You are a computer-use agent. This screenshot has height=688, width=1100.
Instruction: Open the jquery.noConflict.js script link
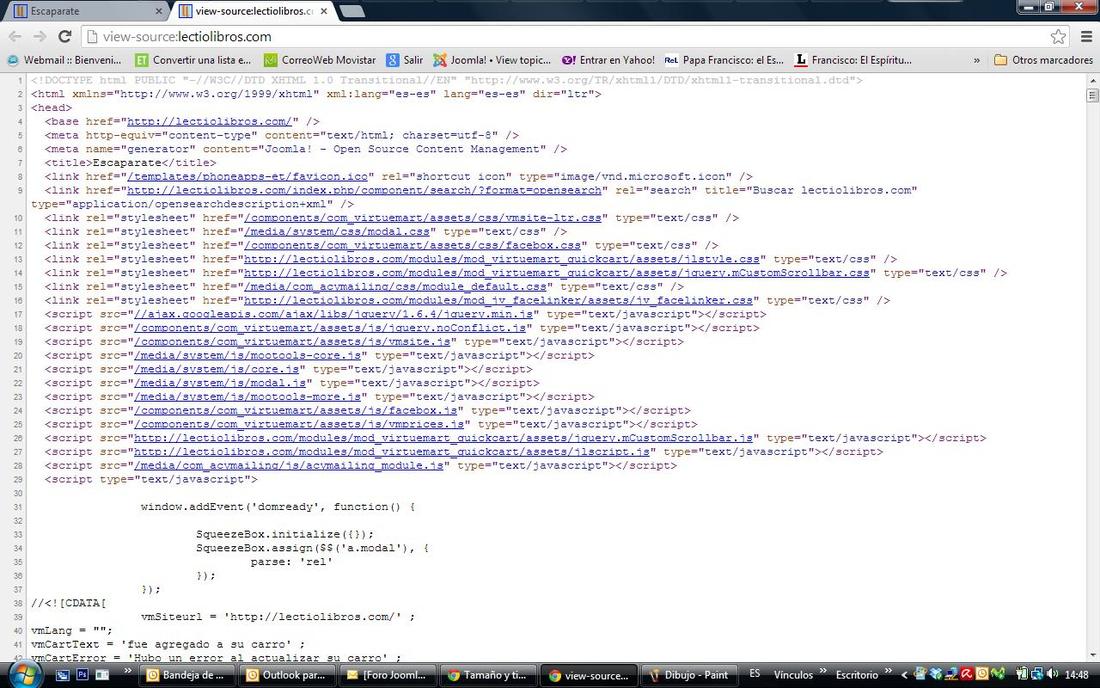330,328
